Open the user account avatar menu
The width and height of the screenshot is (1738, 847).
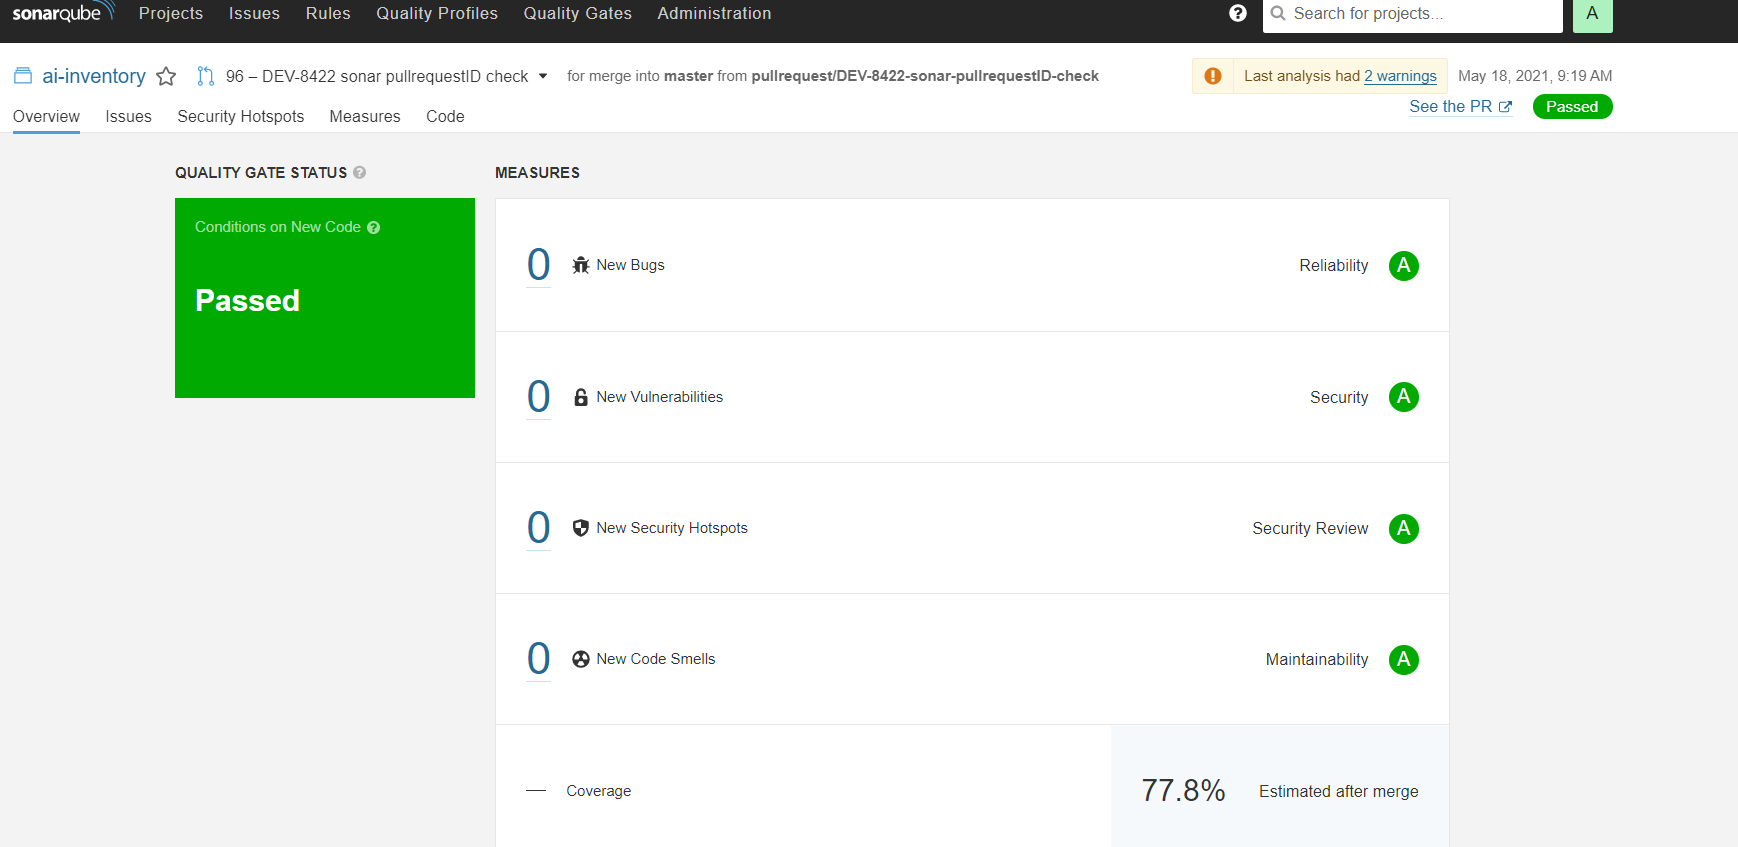1592,14
